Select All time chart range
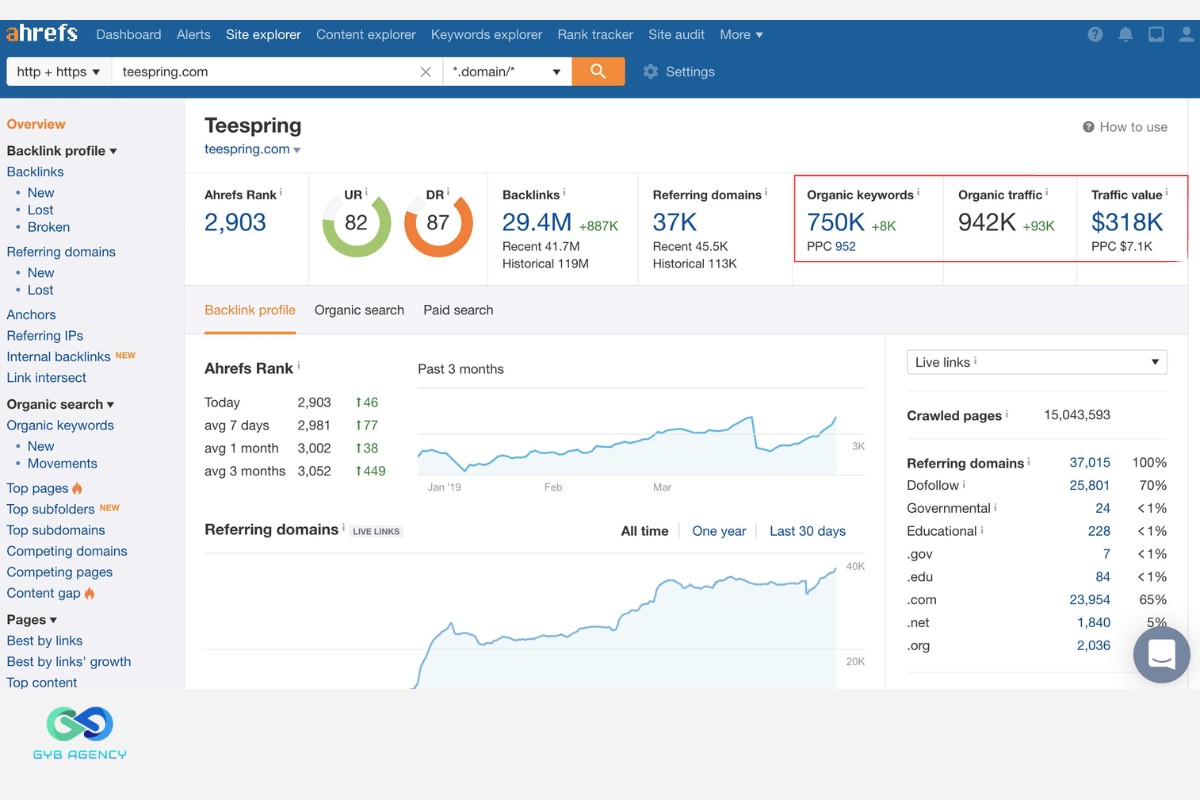 point(644,531)
